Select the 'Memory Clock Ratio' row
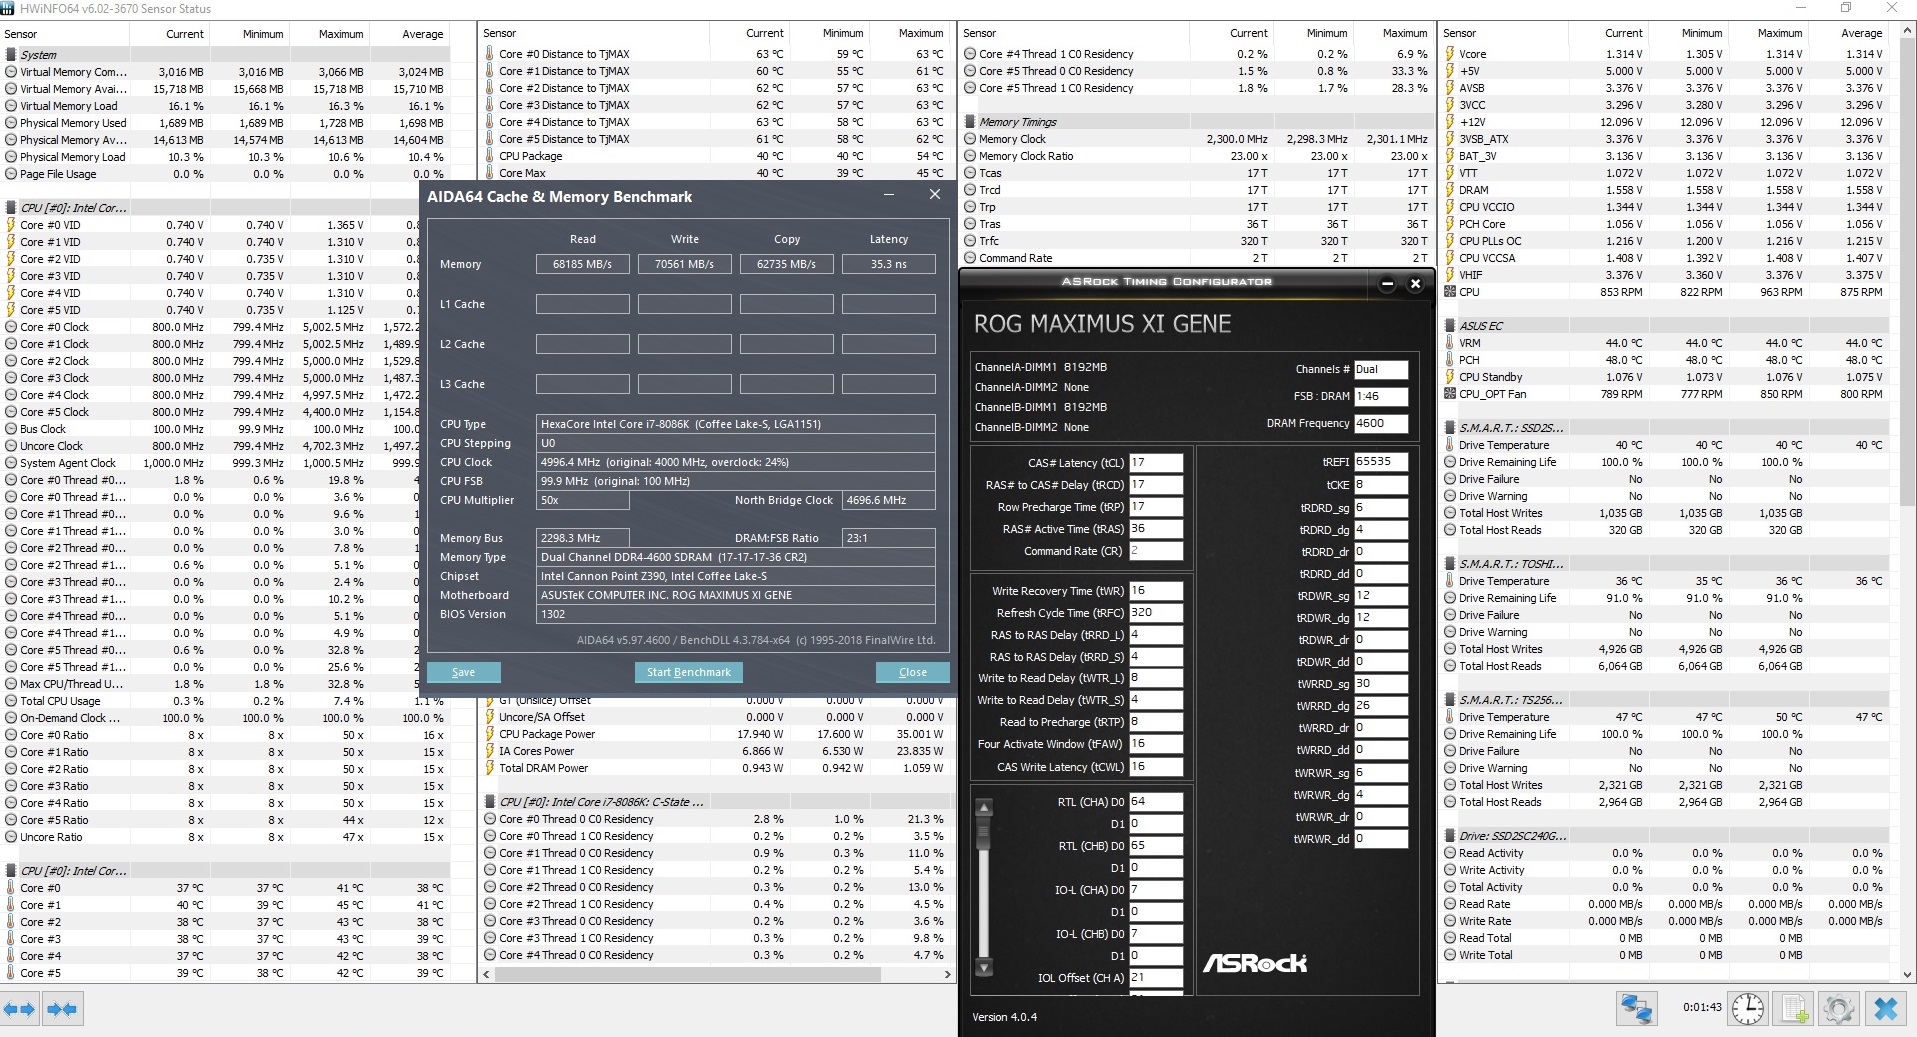The height and width of the screenshot is (1037, 1917). [x=1195, y=156]
